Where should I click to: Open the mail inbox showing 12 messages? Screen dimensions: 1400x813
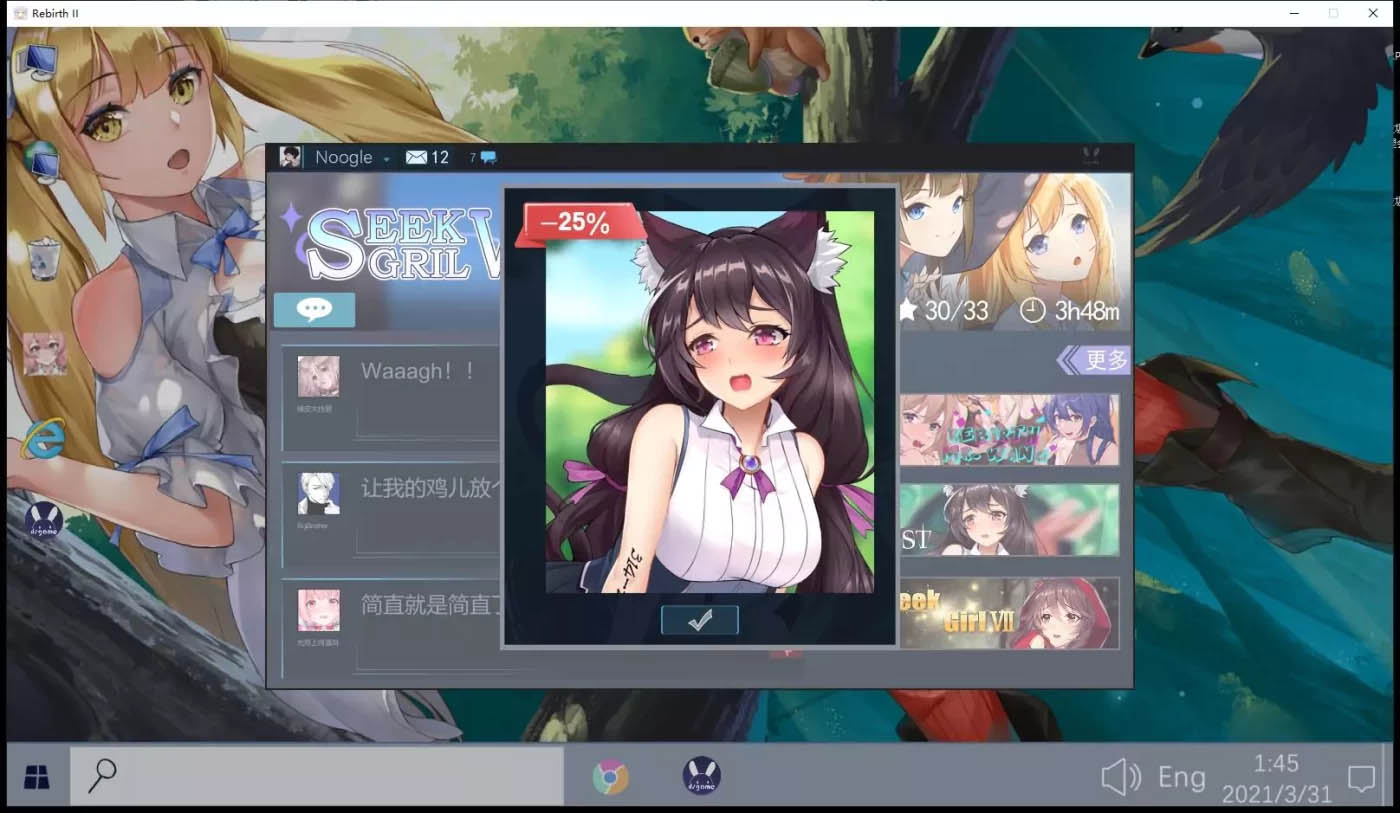(x=426, y=157)
